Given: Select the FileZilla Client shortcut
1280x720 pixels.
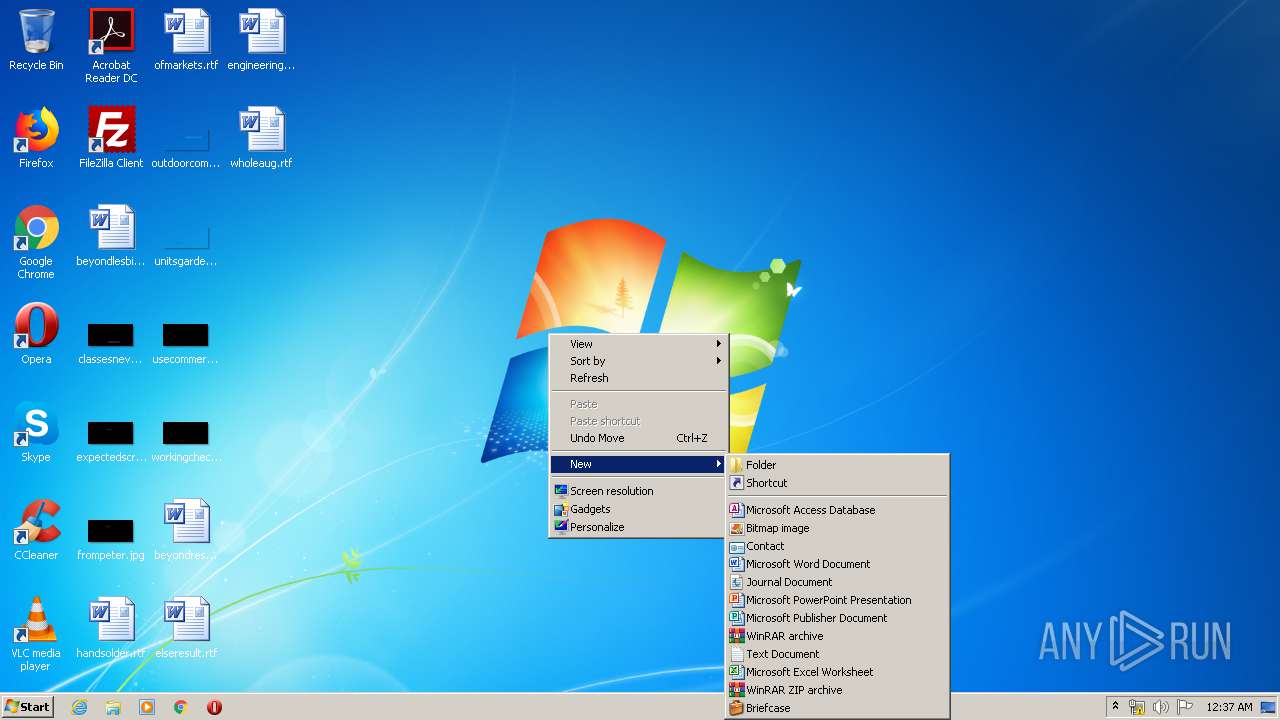Looking at the screenshot, I should tap(111, 138).
